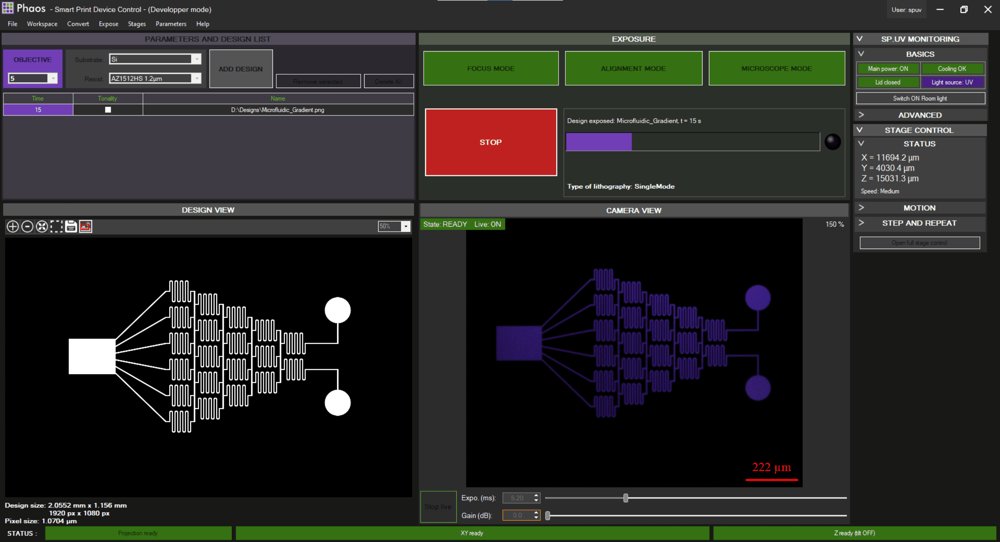Toggle the Tonality checkbox for Microfluidic_Gradient

(108, 110)
